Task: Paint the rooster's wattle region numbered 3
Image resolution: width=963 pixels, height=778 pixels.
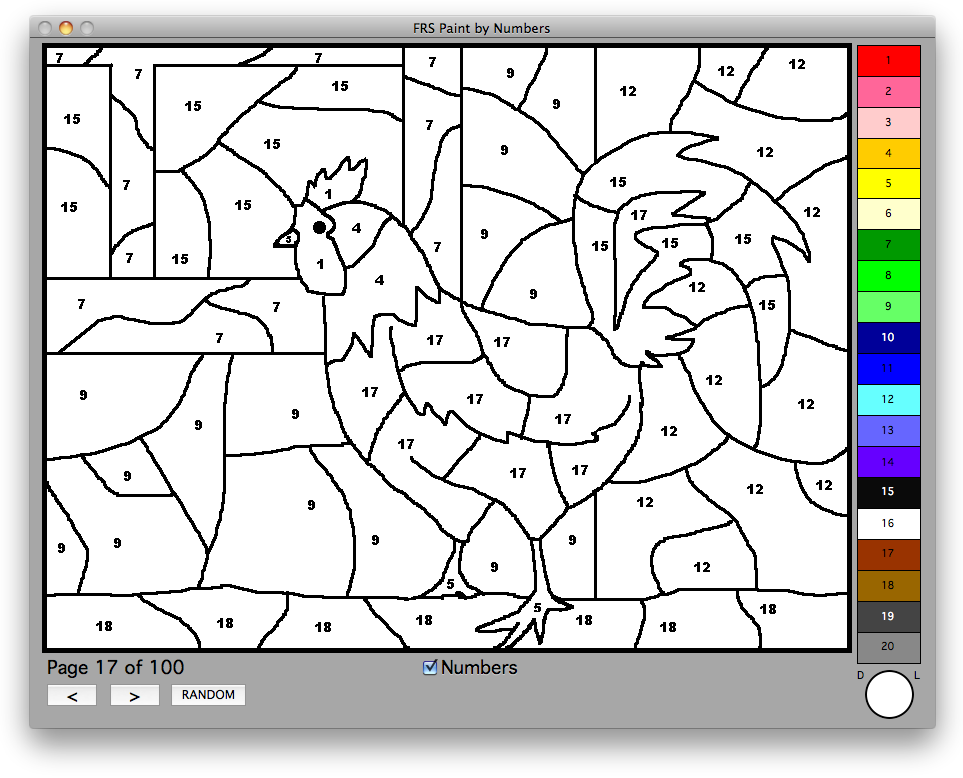Action: 289,239
